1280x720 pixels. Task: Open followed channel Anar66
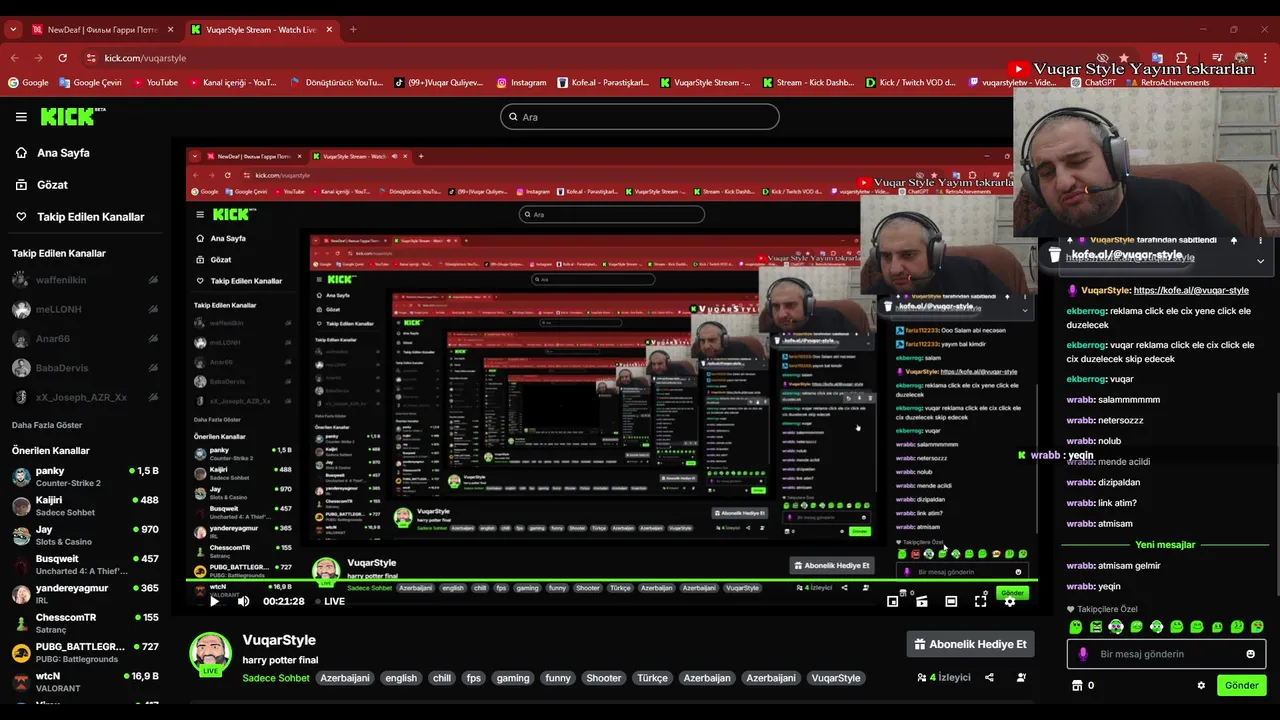coord(85,339)
